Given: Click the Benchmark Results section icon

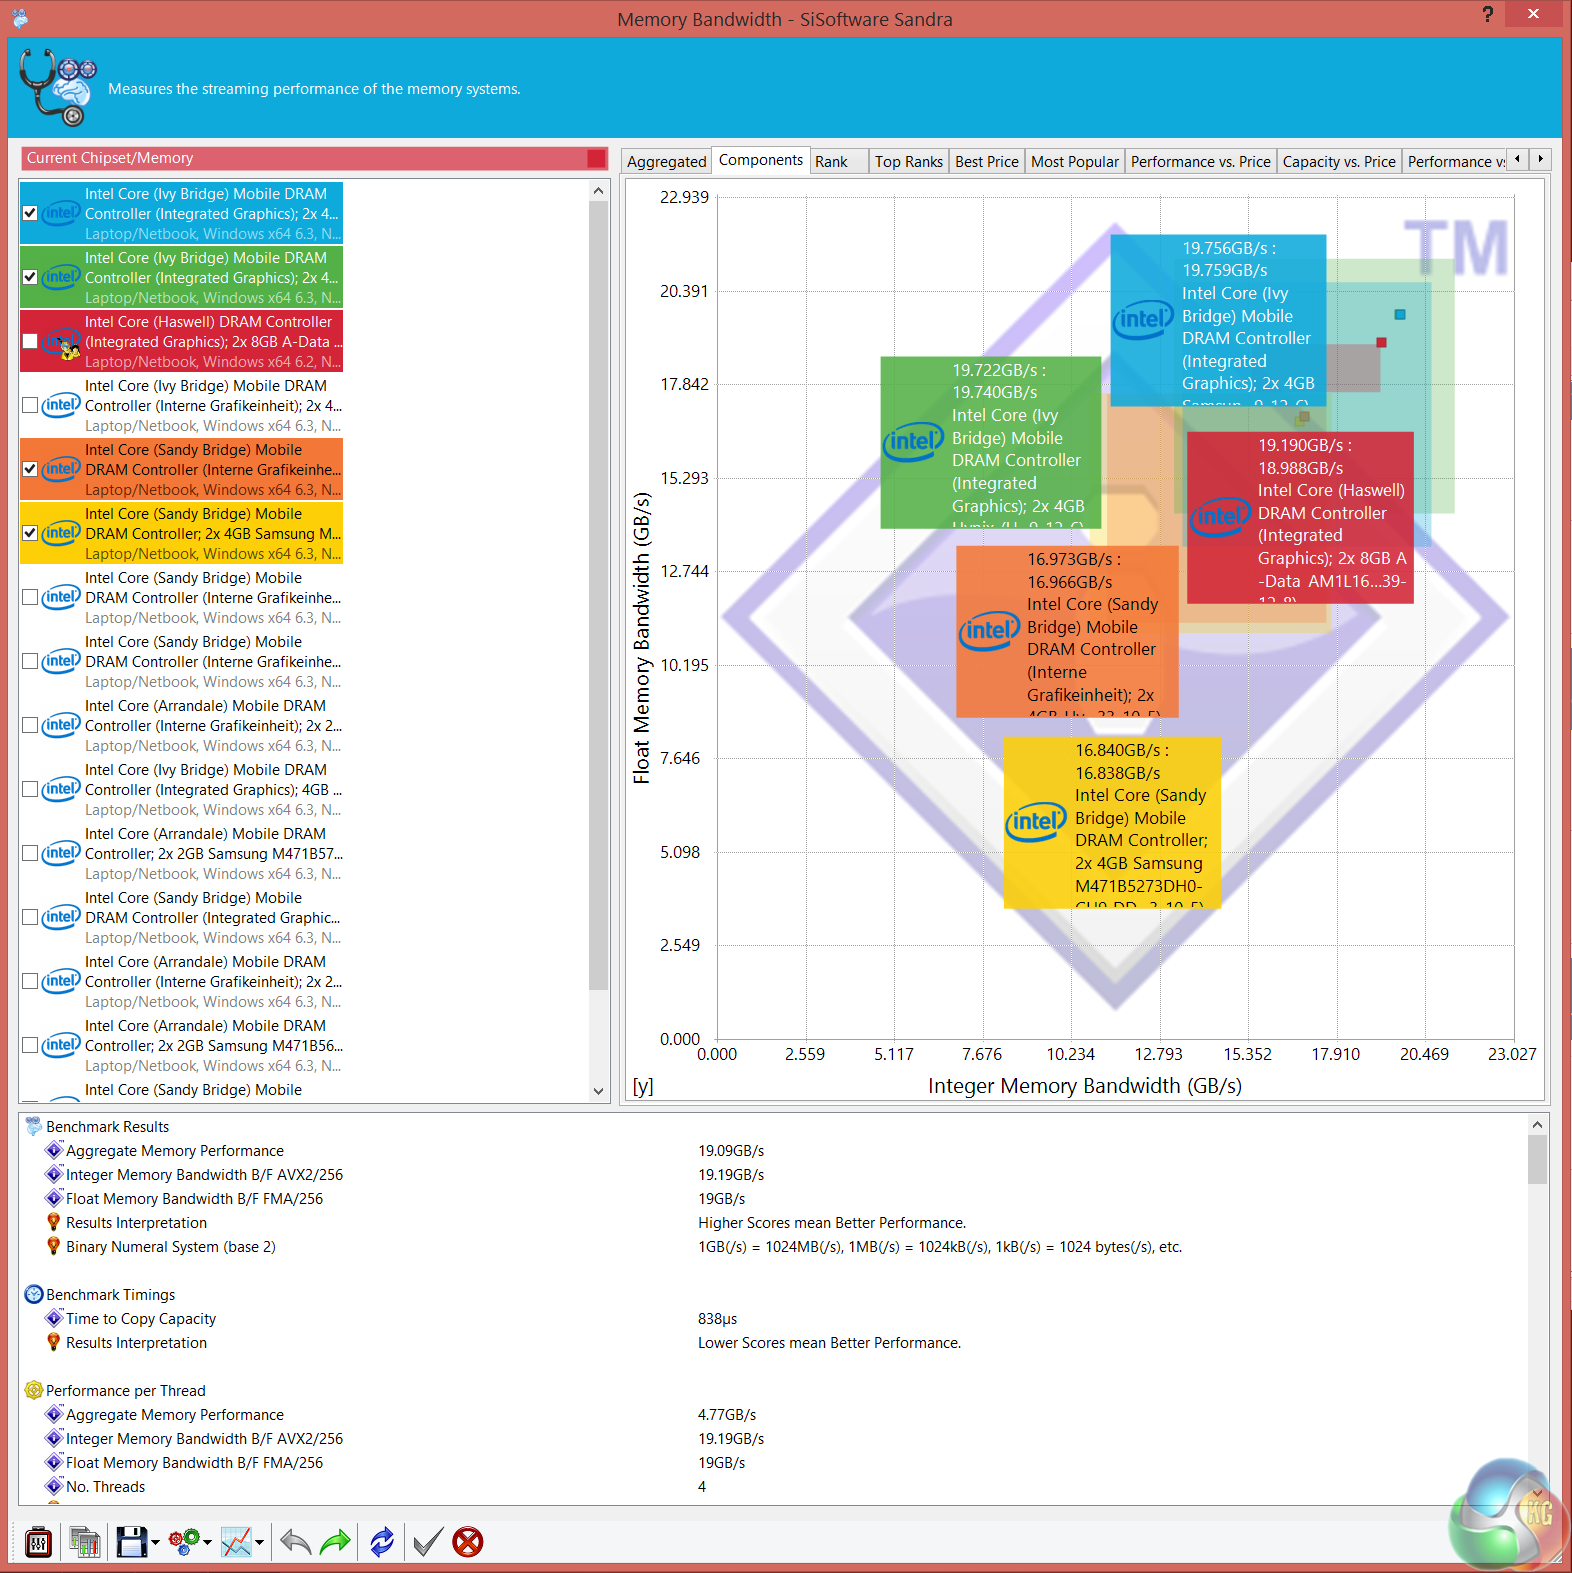Looking at the screenshot, I should click(x=34, y=1126).
